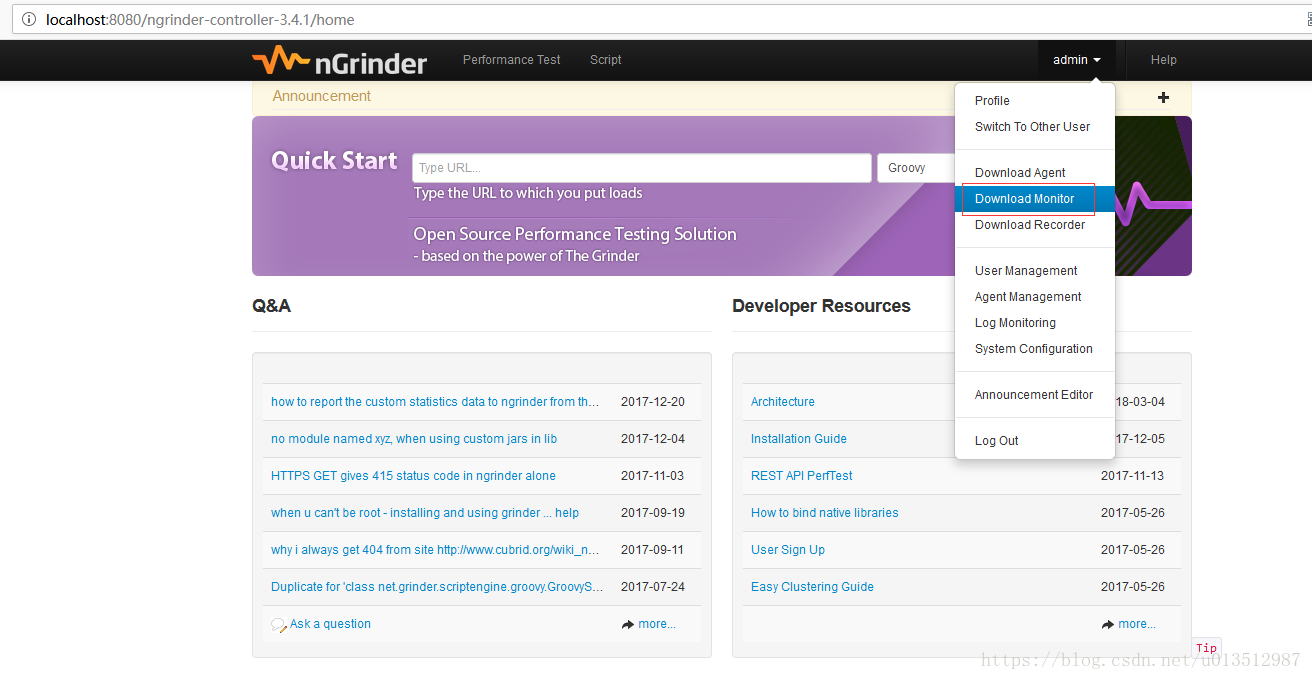This screenshot has height=680, width=1312.
Task: Select Download Monitor
Action: point(1035,199)
